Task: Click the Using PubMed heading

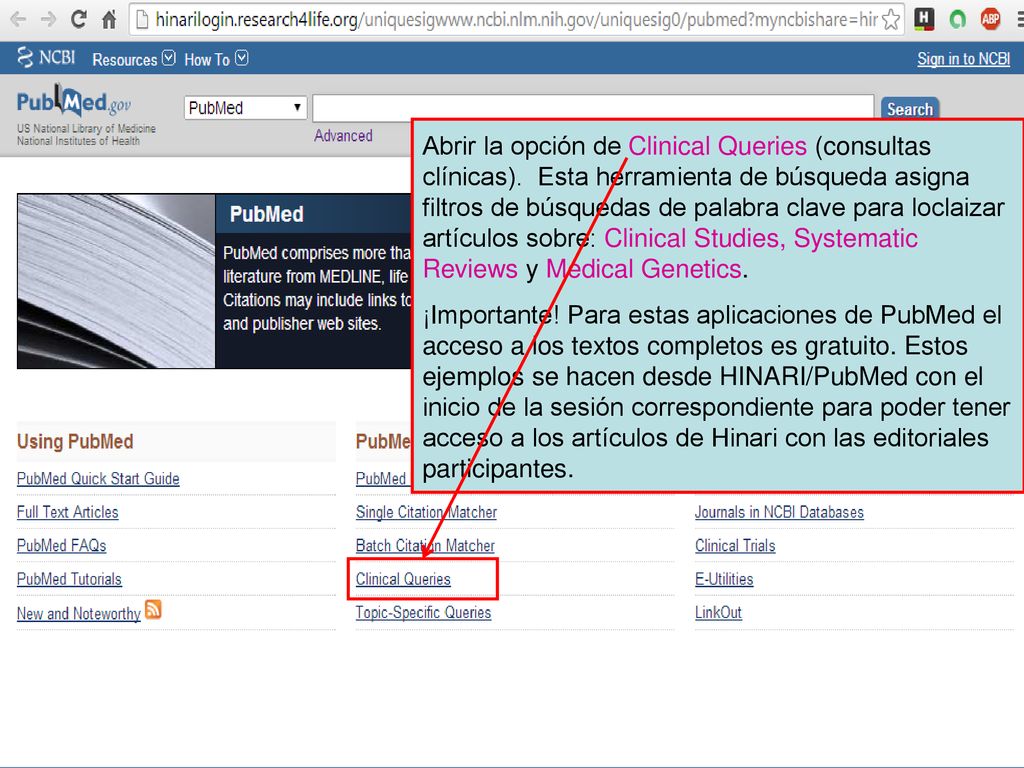Action: click(x=75, y=441)
